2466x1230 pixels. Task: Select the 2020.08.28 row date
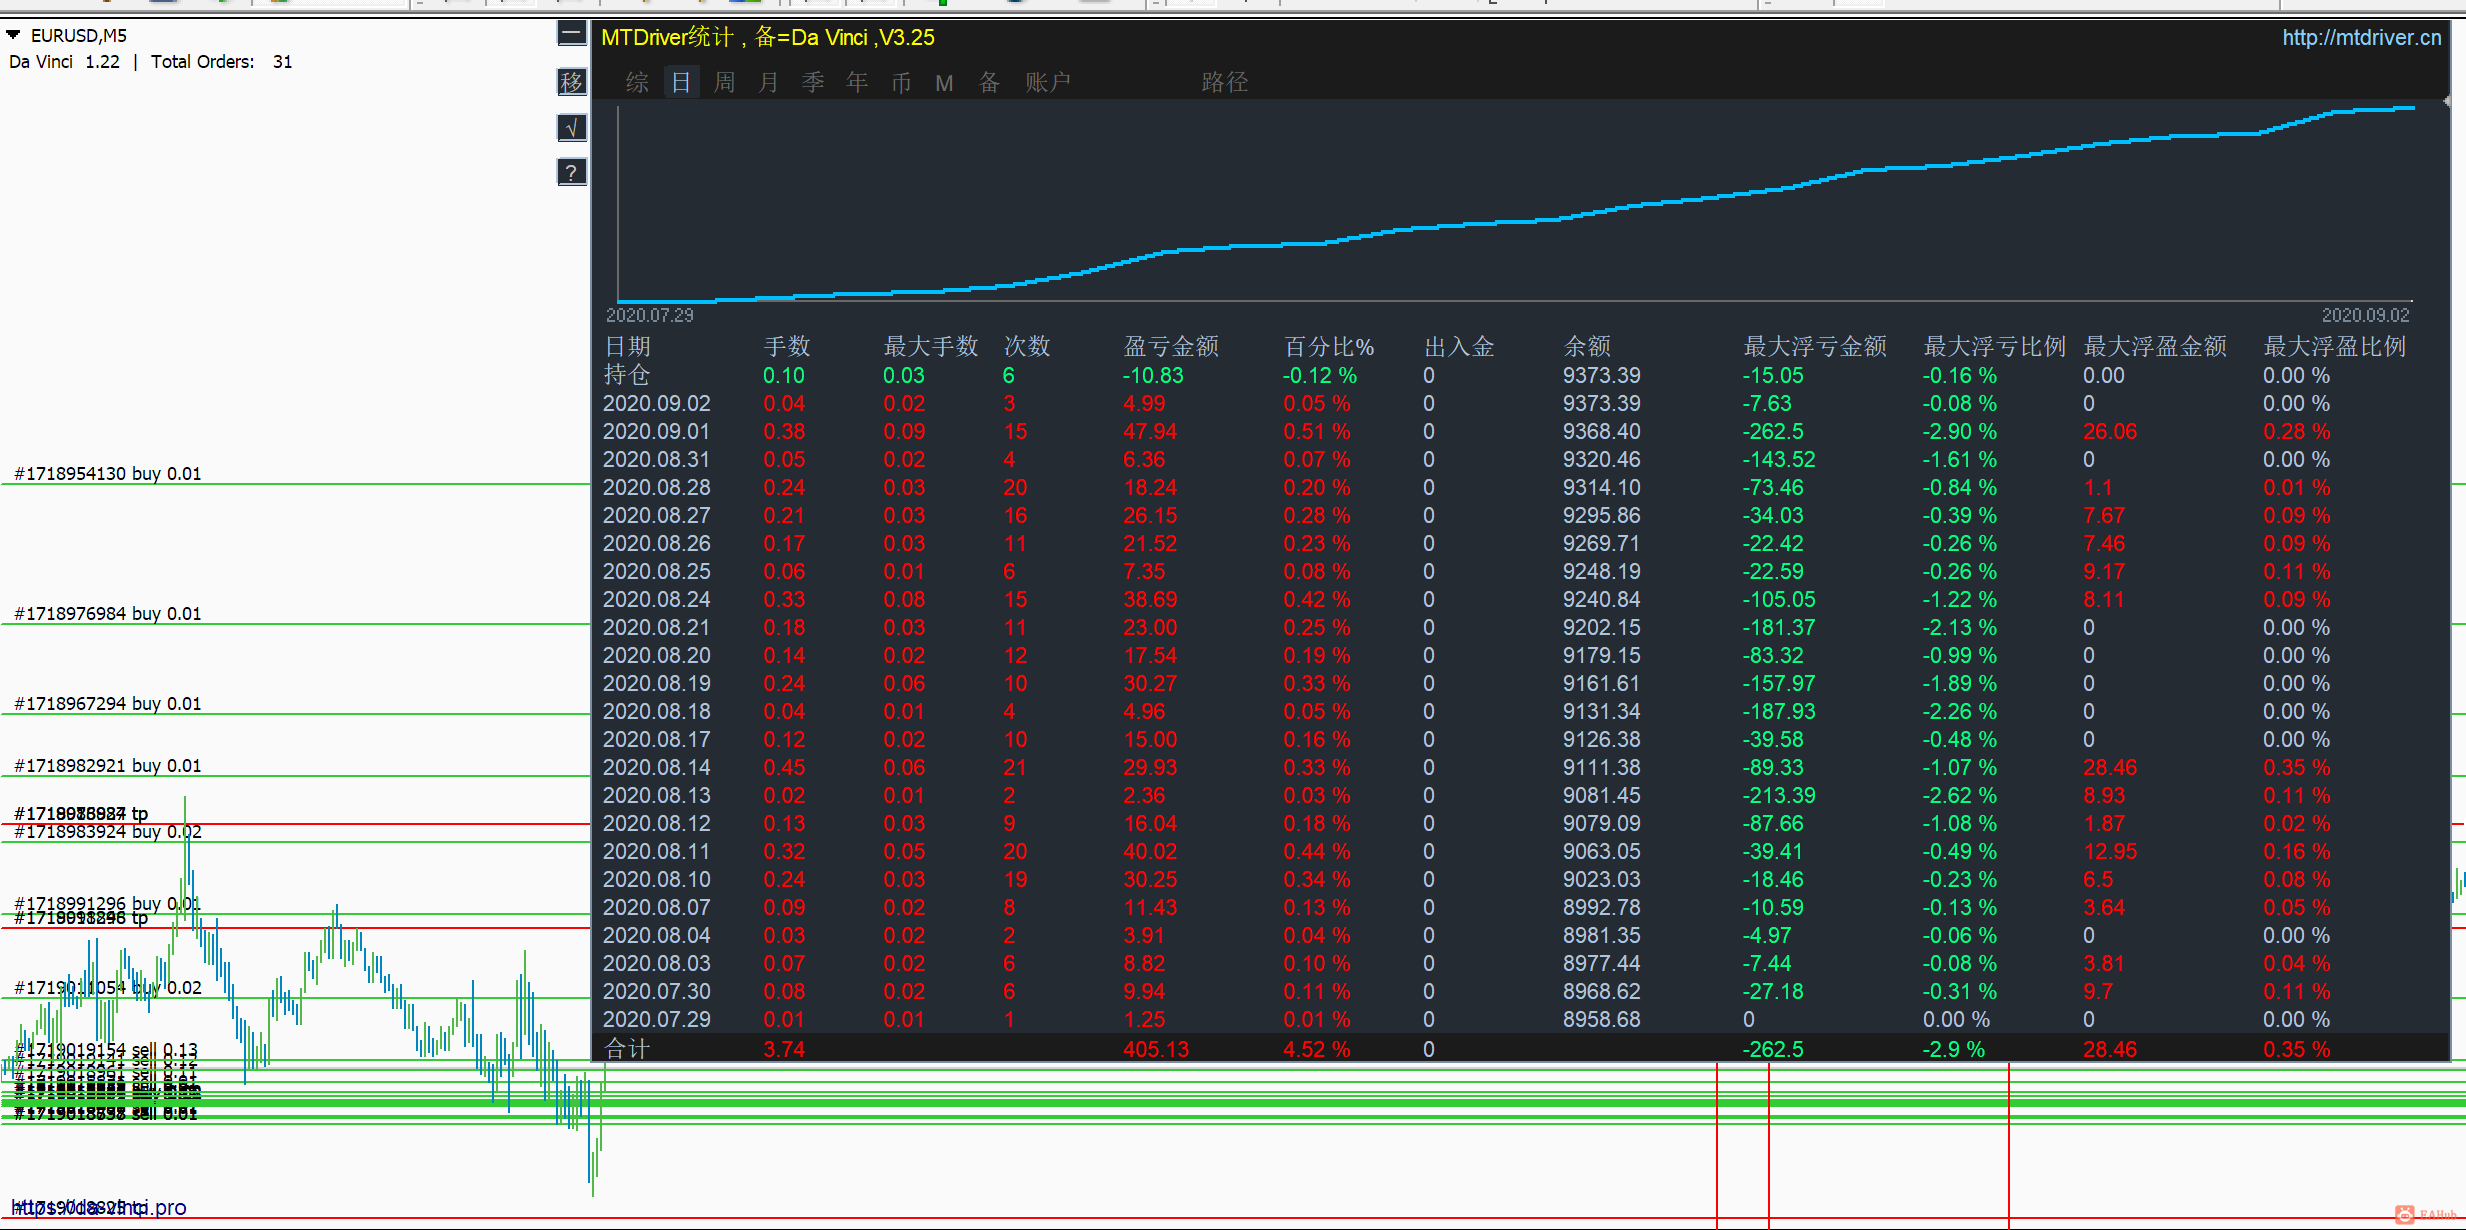(657, 487)
